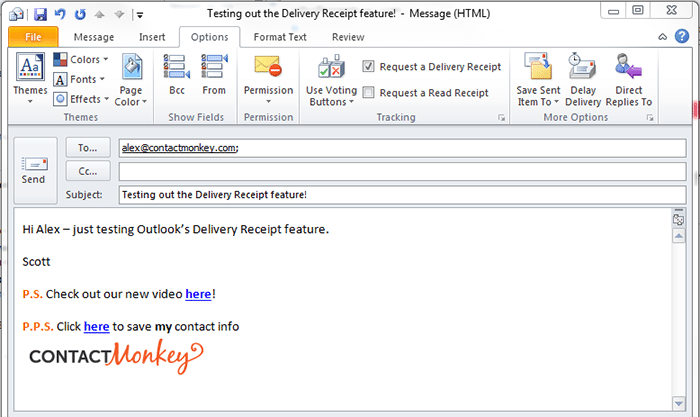Show the Bcc field

click(177, 74)
